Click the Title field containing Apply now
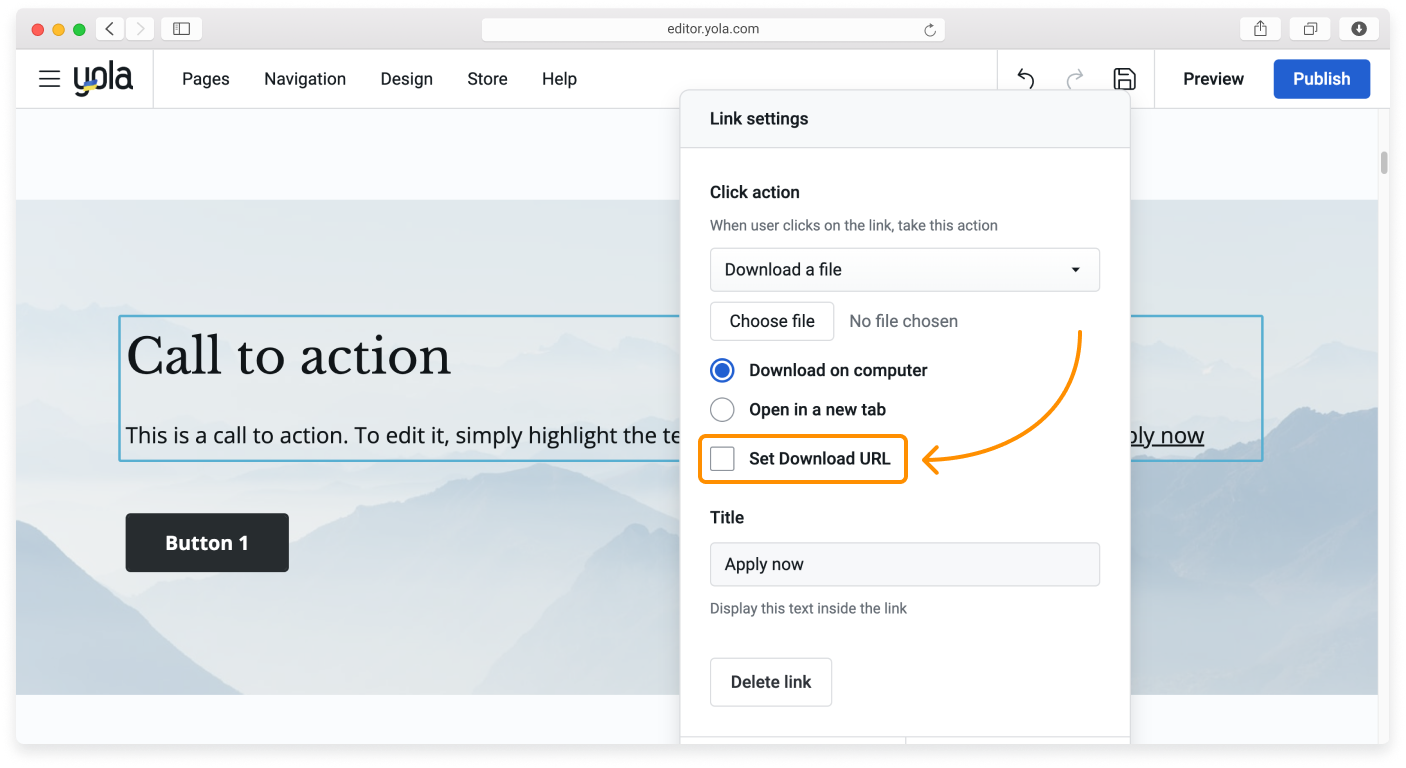This screenshot has width=1406, height=768. 904,564
